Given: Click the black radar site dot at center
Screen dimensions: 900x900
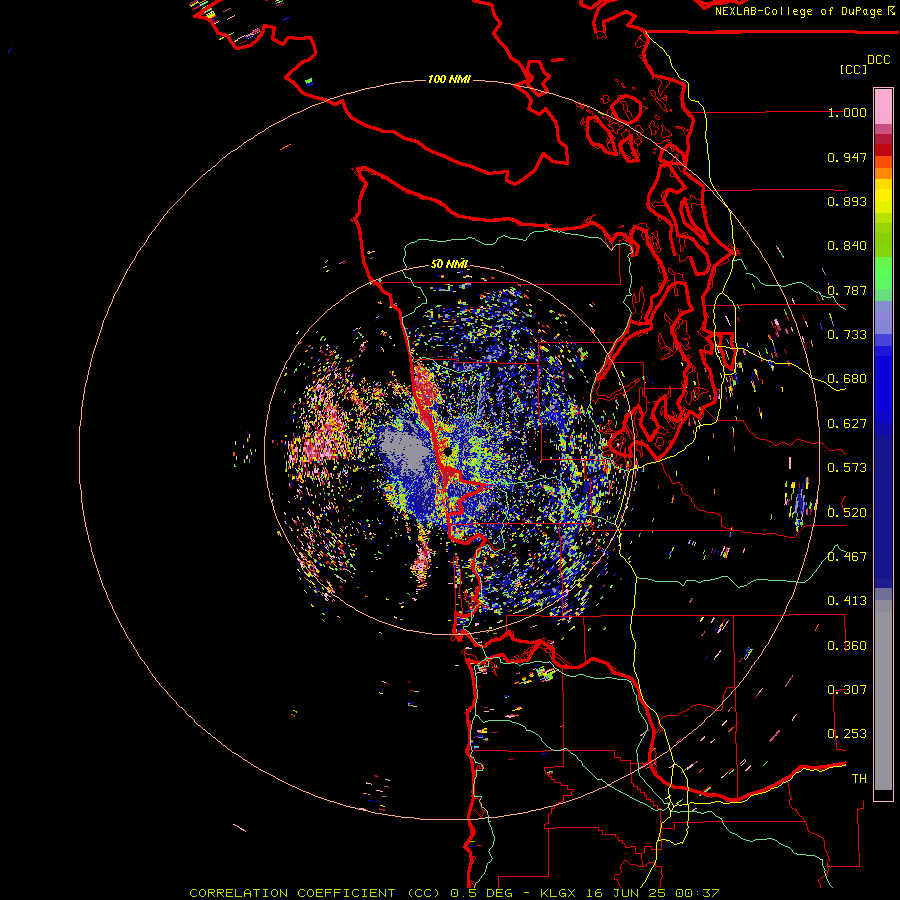Looking at the screenshot, I should (x=447, y=452).
